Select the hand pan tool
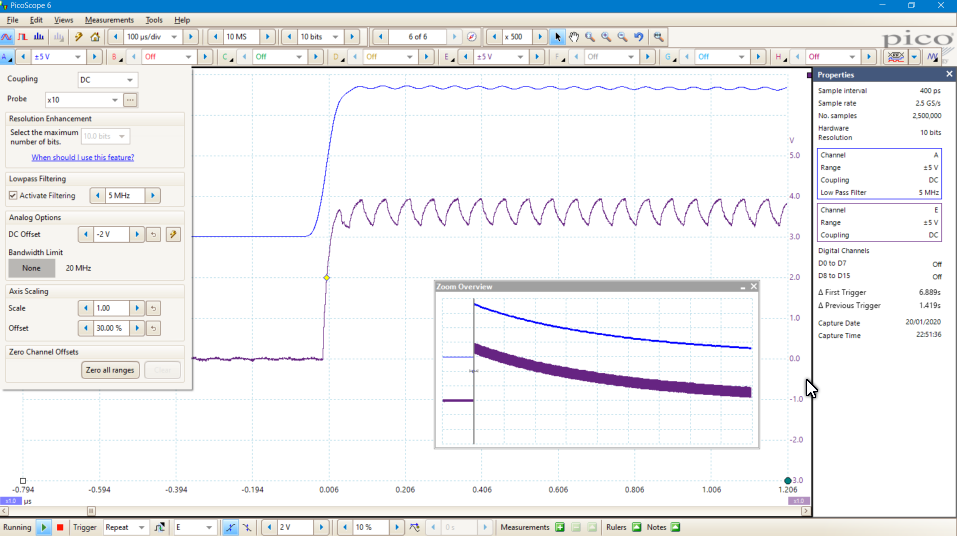The width and height of the screenshot is (957, 536). coord(574,37)
